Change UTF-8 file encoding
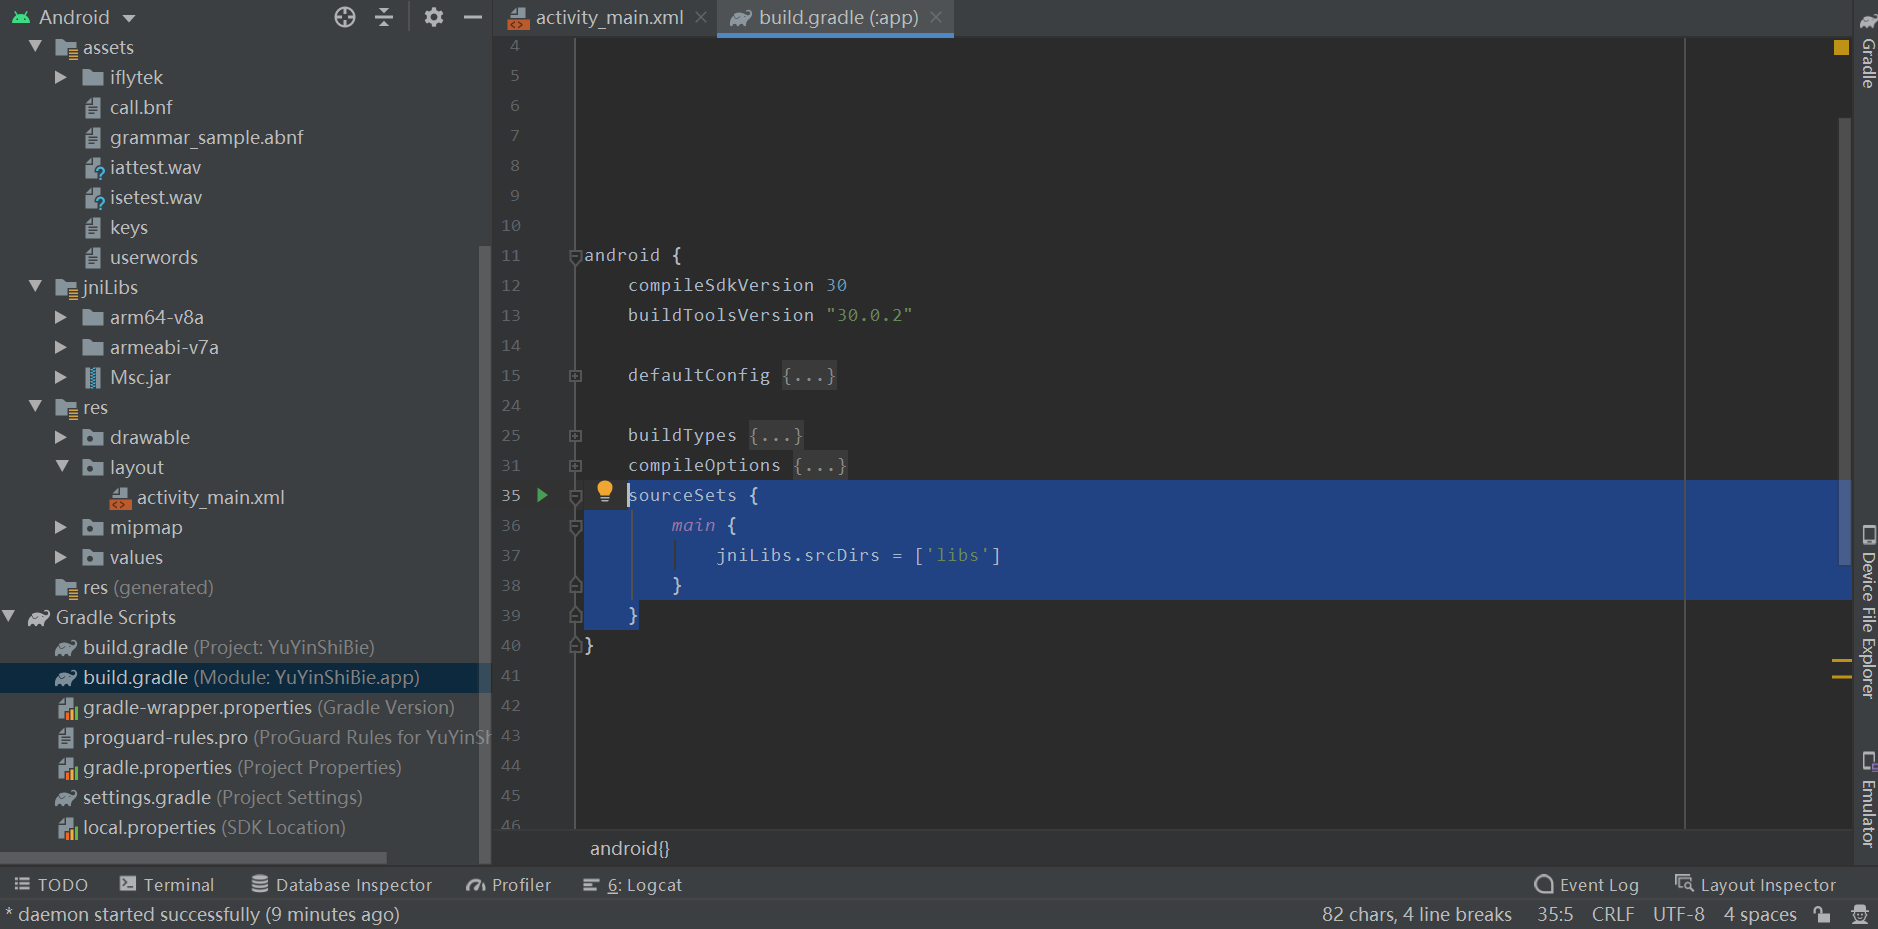Screen dimensions: 1878x929 pos(1679,914)
